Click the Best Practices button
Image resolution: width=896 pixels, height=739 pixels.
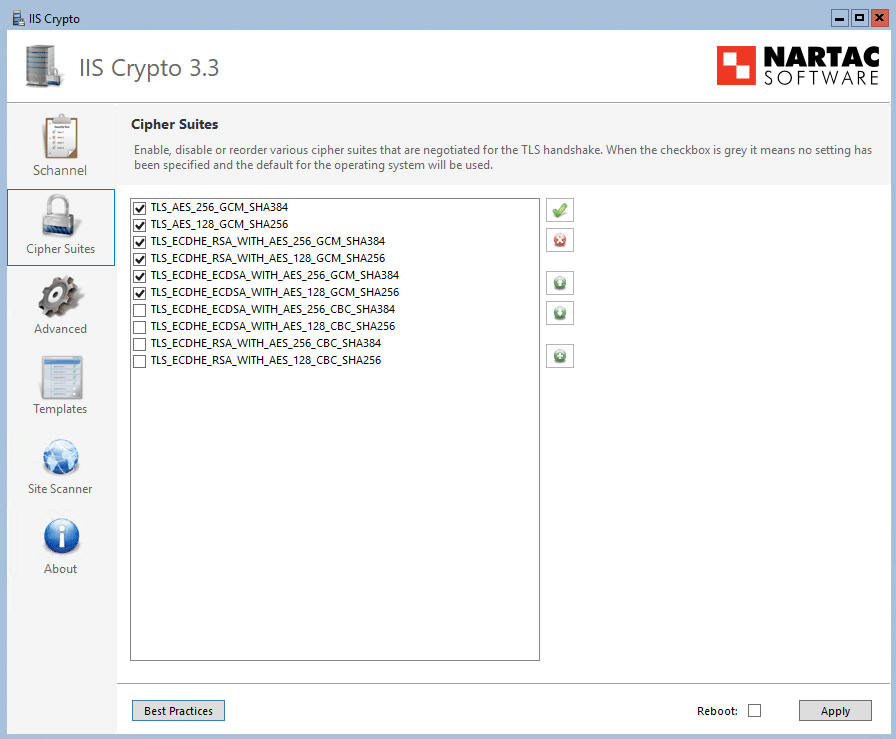[178, 710]
